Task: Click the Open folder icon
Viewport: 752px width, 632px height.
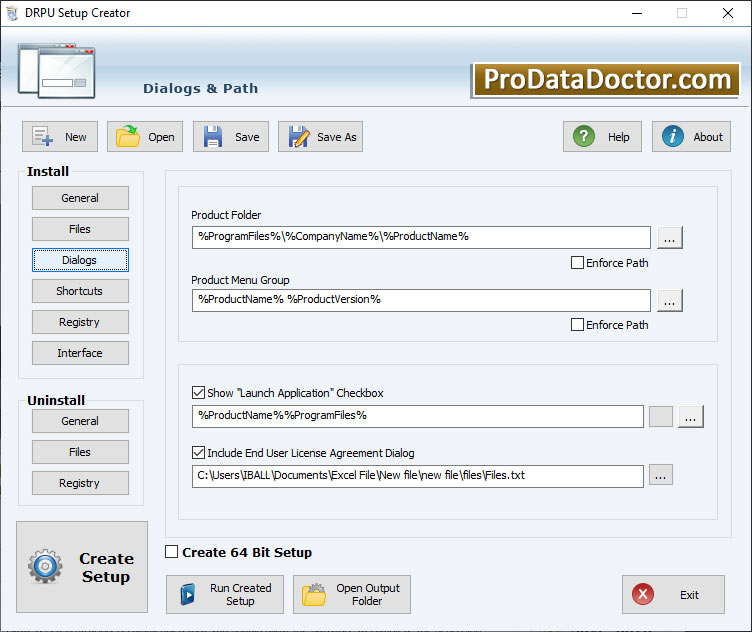Action: (x=128, y=136)
